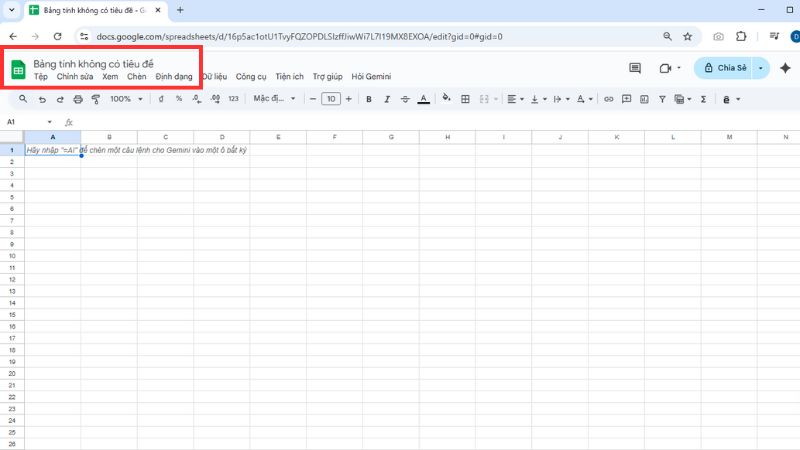The width and height of the screenshot is (800, 450).
Task: Toggle strikethrough formatting
Action: 404,99
